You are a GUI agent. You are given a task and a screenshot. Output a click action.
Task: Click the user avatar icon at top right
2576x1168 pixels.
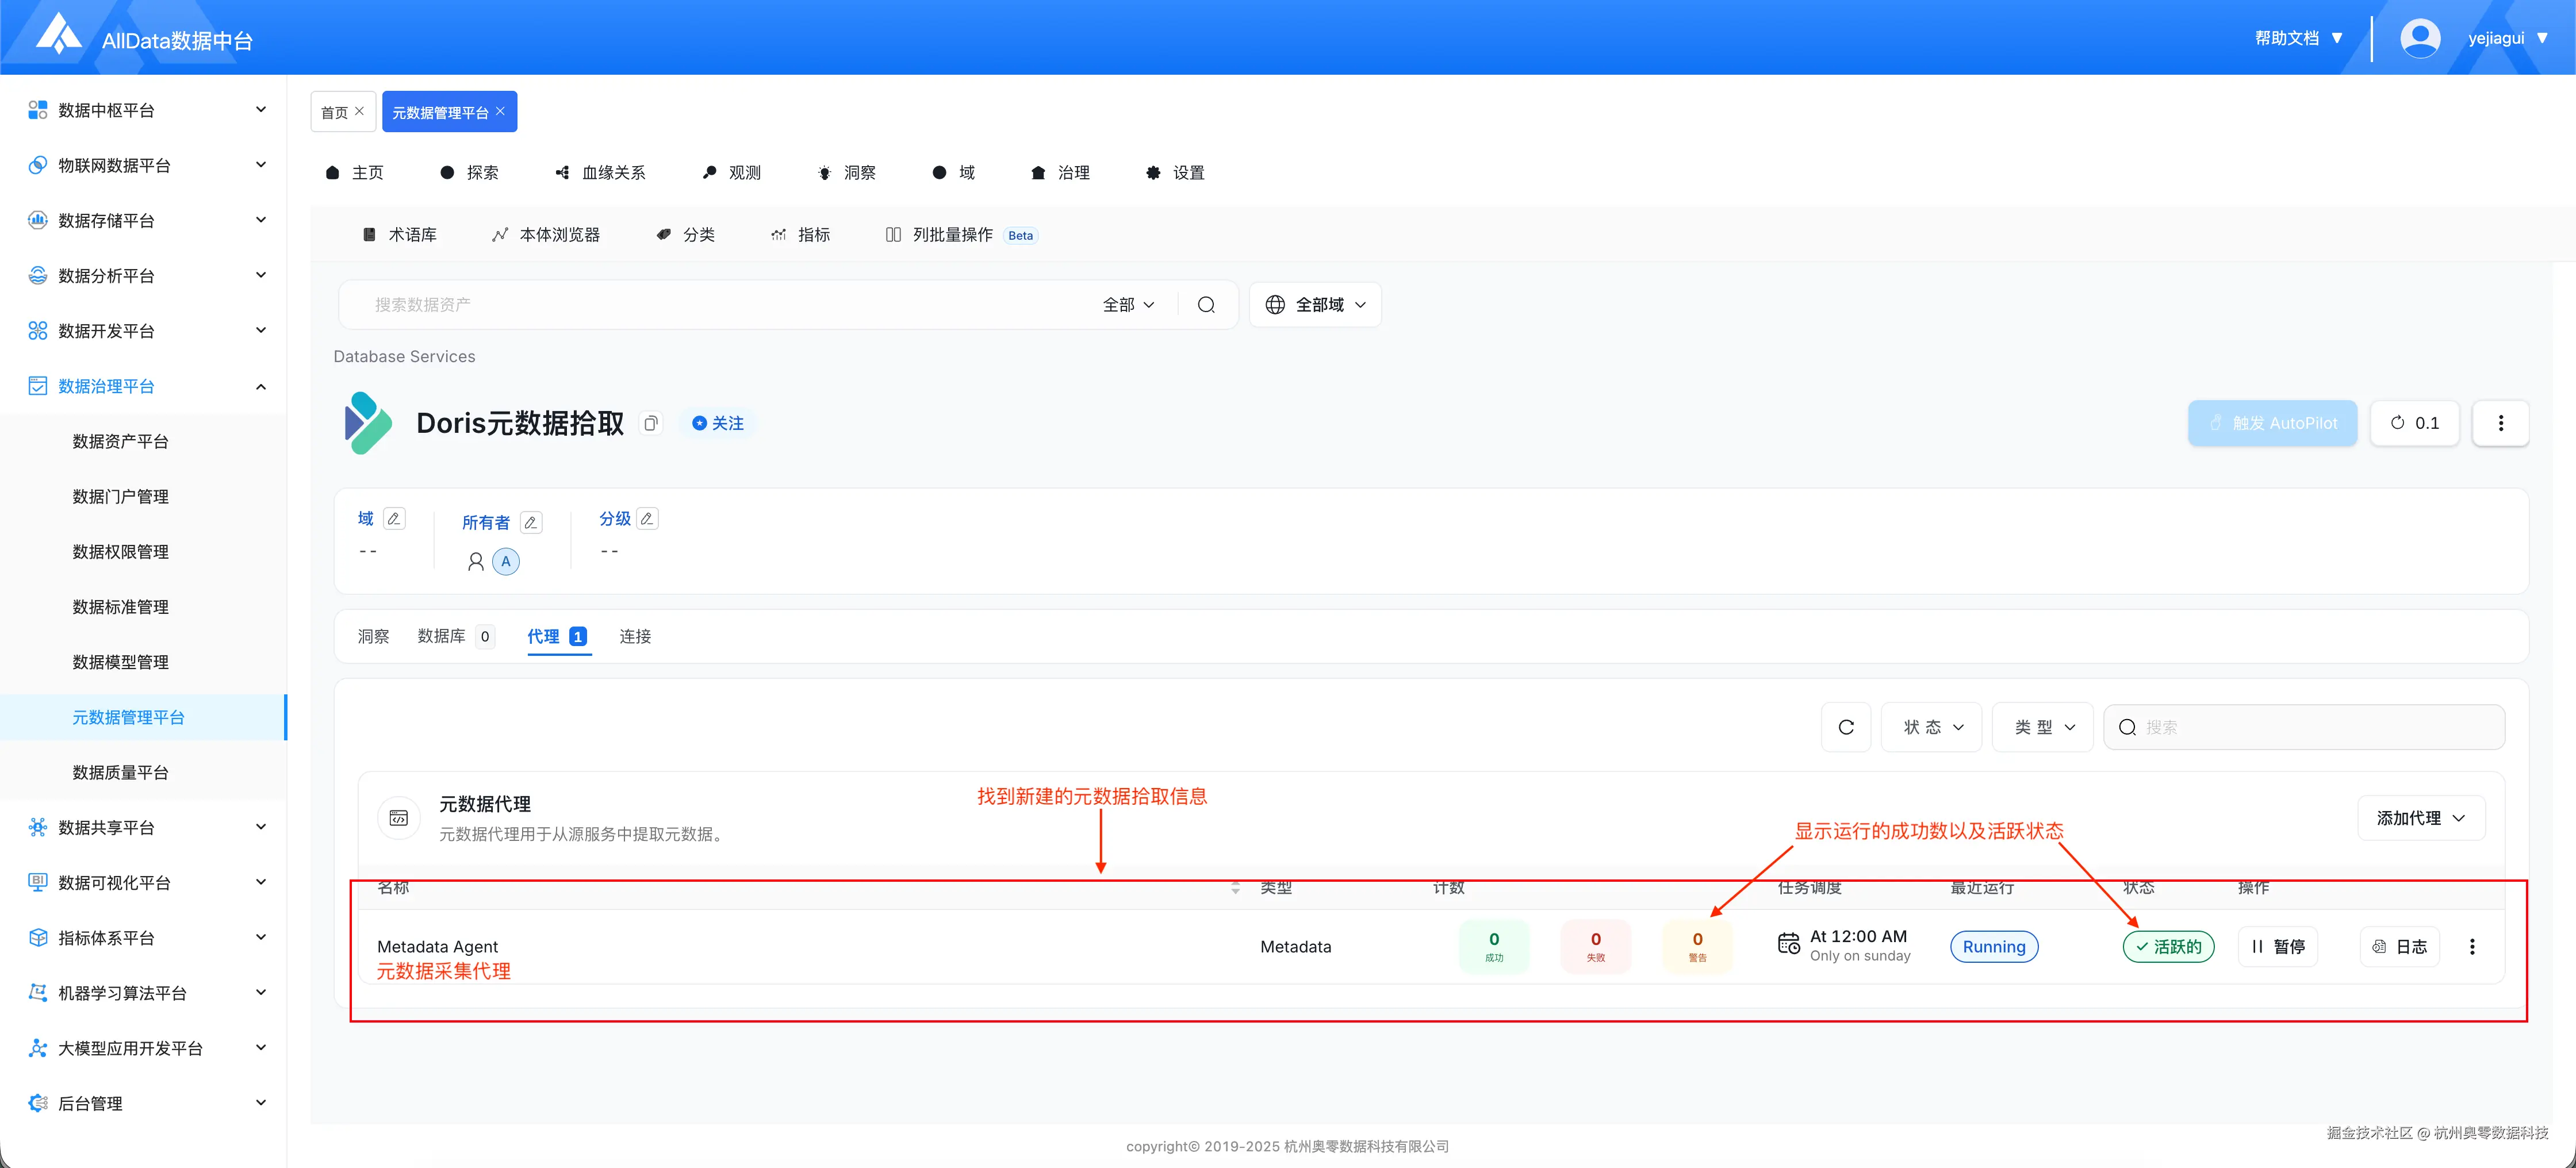tap(2419, 38)
